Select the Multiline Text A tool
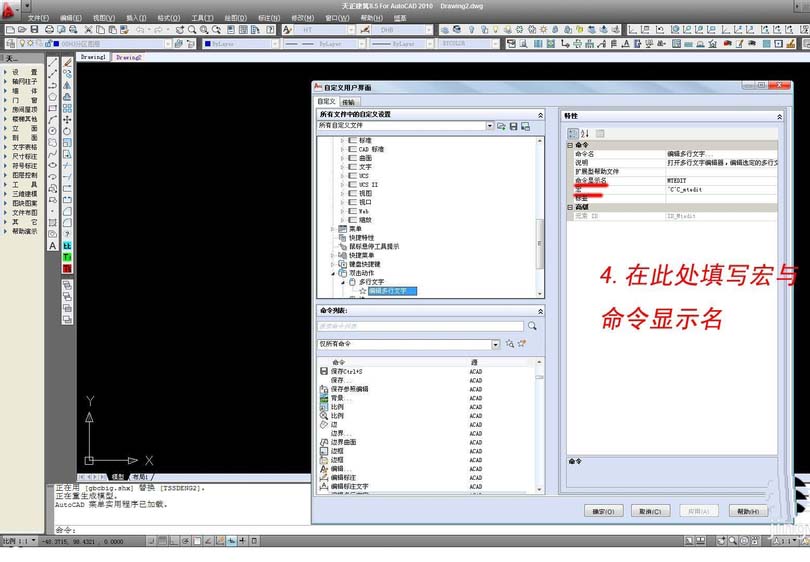The width and height of the screenshot is (810, 562). 53,246
